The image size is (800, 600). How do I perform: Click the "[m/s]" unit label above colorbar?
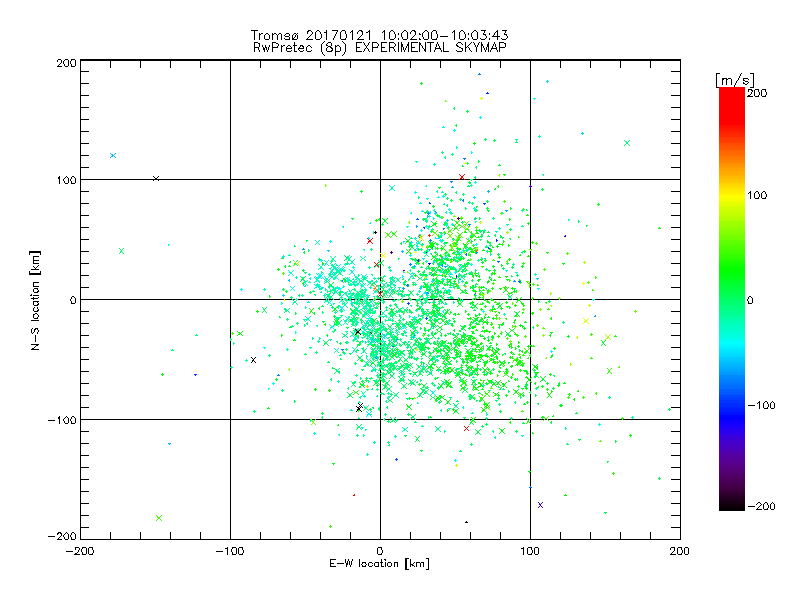pyautogui.click(x=735, y=80)
